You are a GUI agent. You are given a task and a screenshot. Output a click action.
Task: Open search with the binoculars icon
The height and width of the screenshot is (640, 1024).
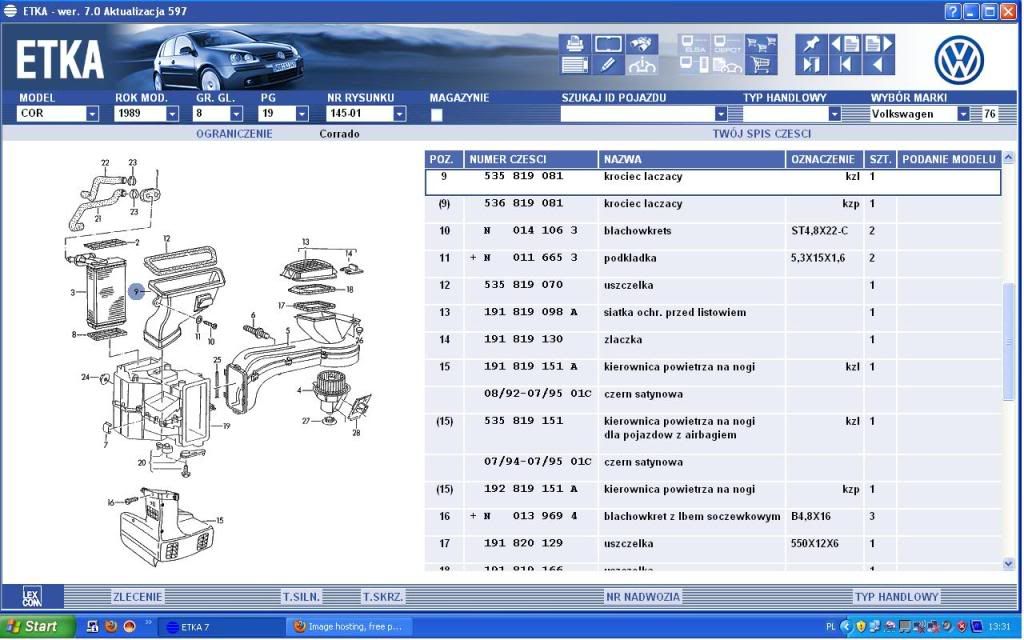(641, 44)
